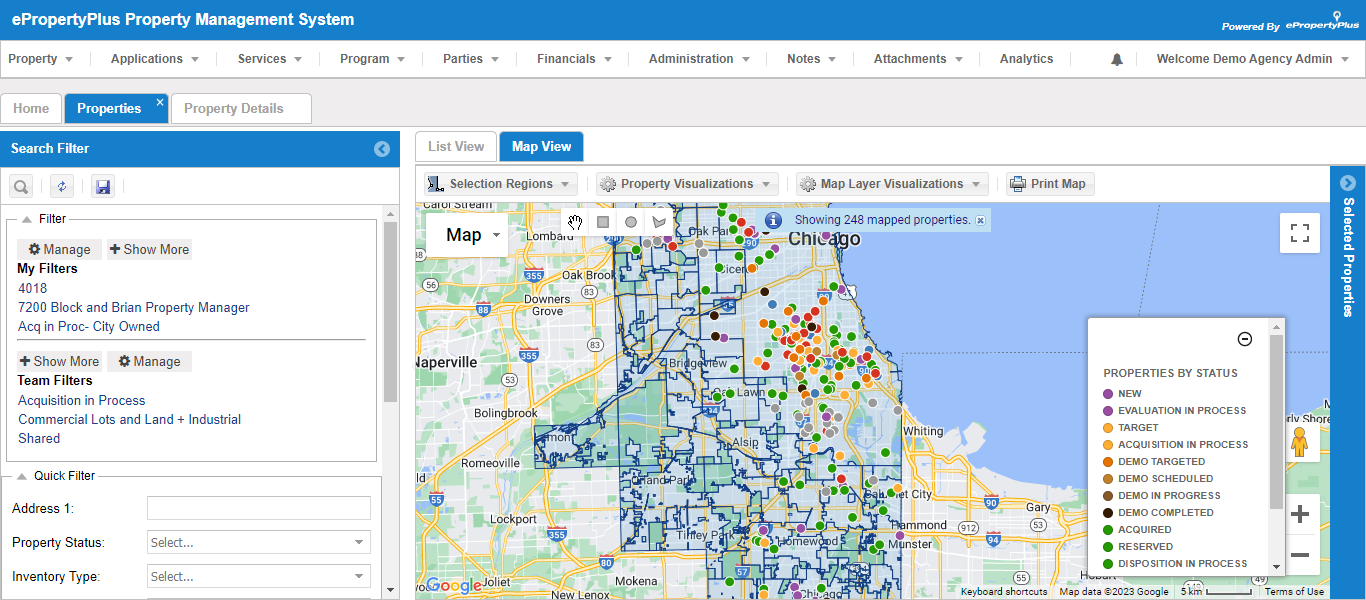The image size is (1366, 600).
Task: Click inside the Address 1 input field
Action: [258, 507]
